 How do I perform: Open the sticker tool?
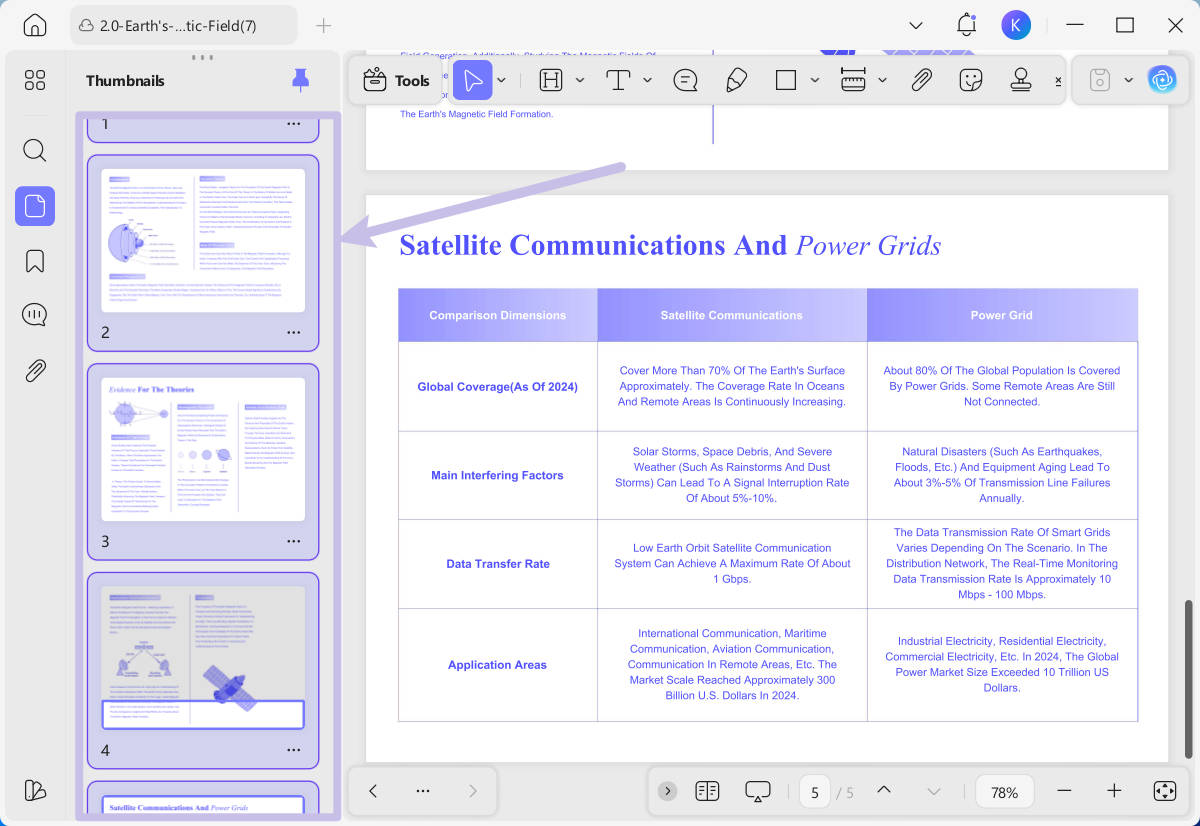[x=970, y=81]
